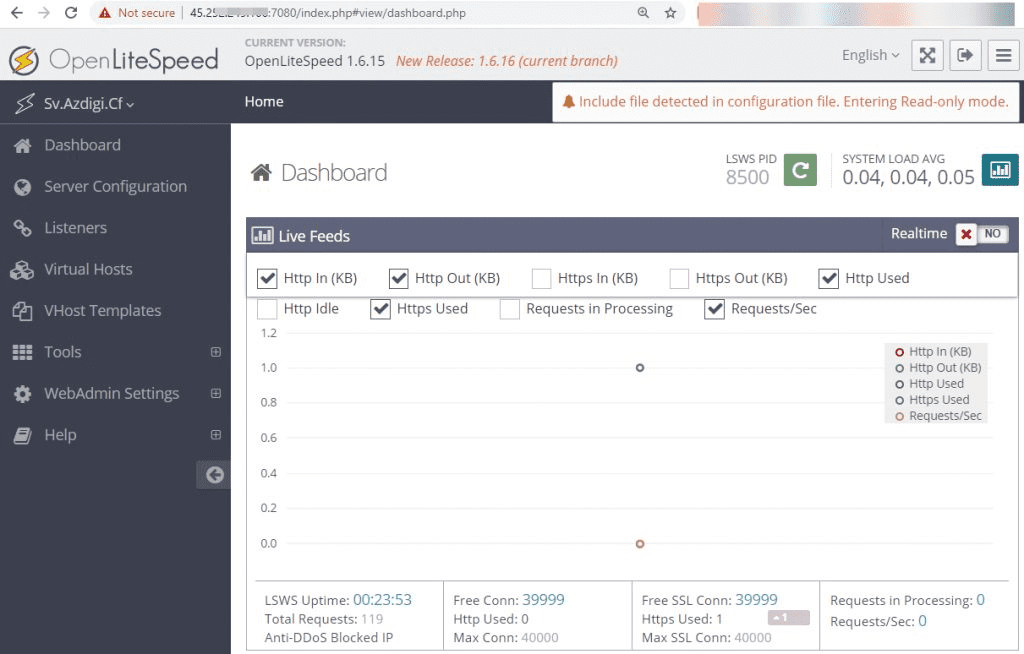Image resolution: width=1024 pixels, height=654 pixels.
Task: Click the VHost Templates files icon
Action: pos(22,311)
